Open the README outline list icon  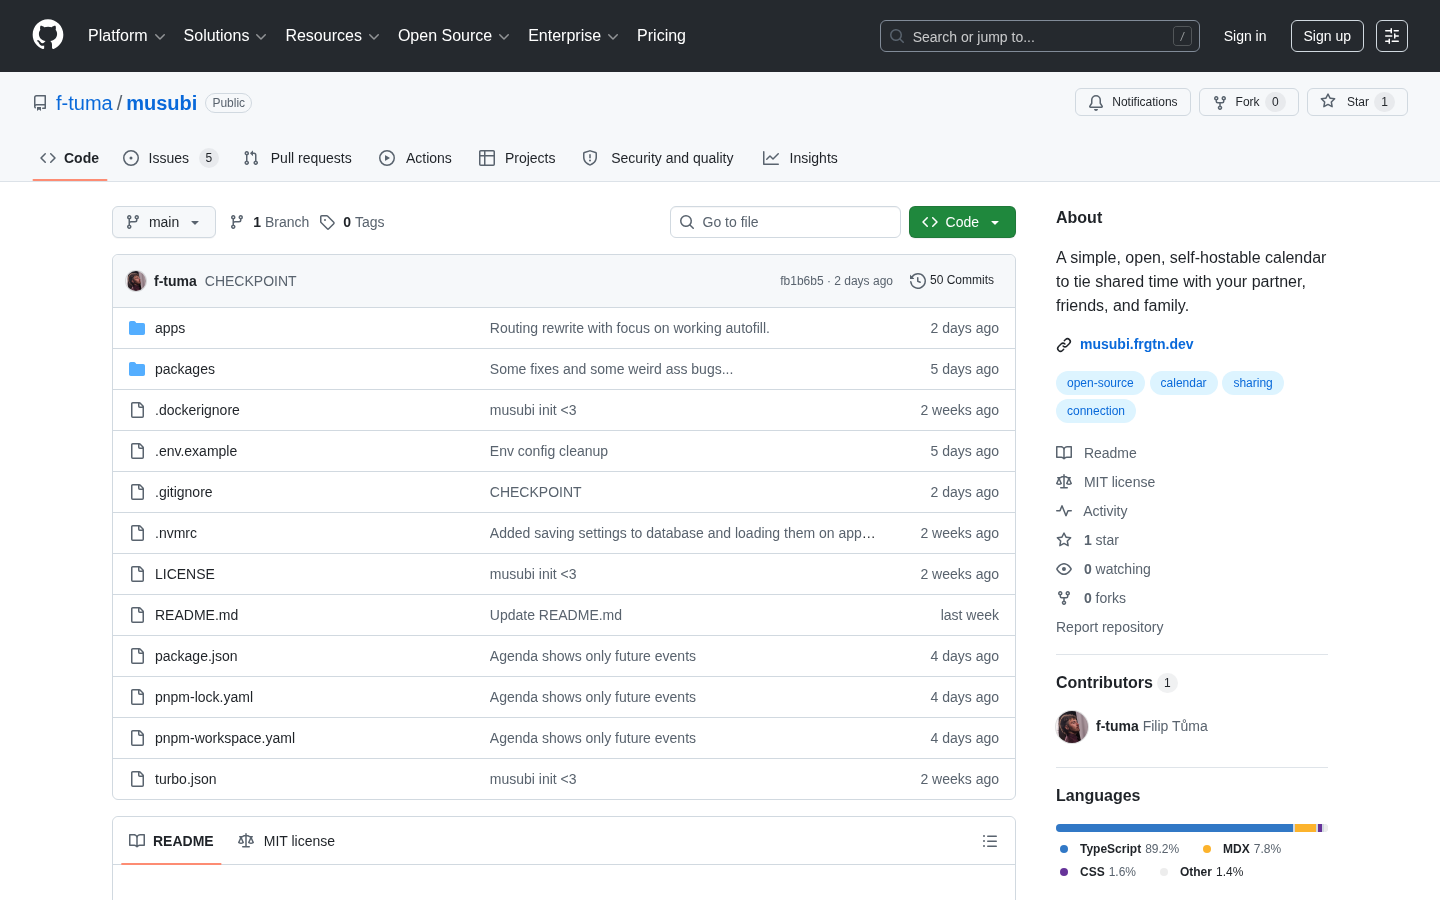990,841
